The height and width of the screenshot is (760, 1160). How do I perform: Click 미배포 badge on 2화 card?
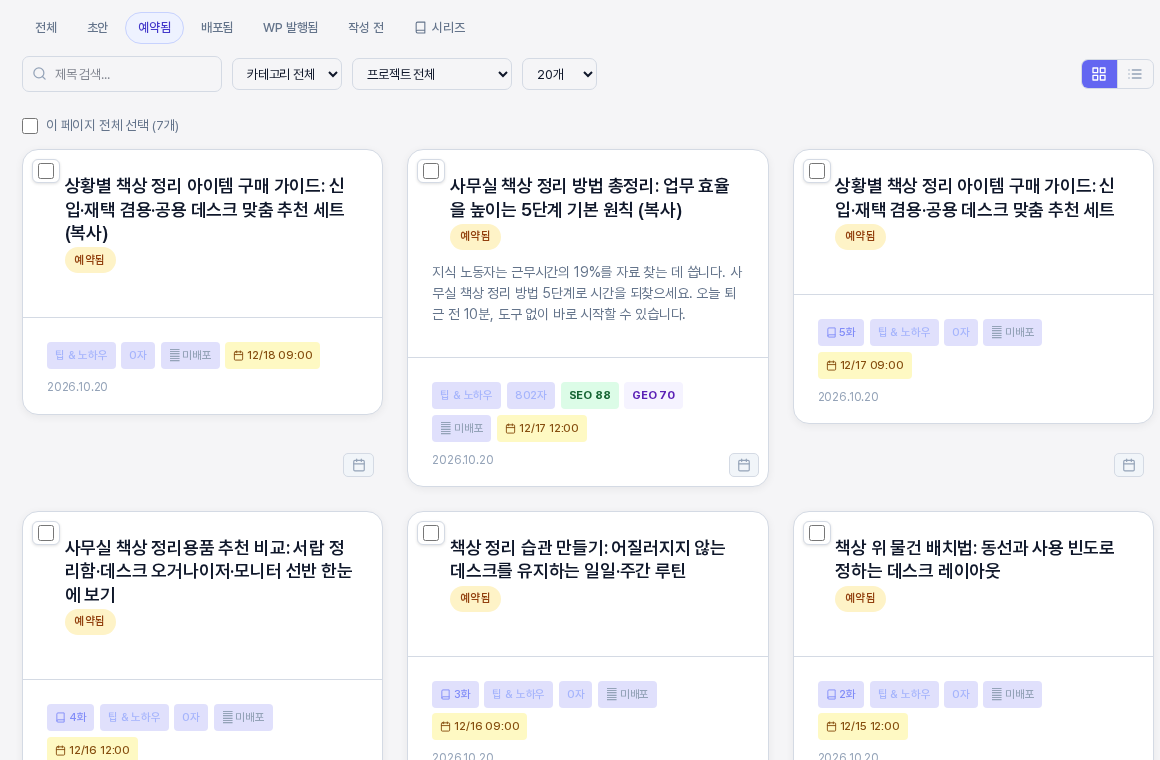1012,694
